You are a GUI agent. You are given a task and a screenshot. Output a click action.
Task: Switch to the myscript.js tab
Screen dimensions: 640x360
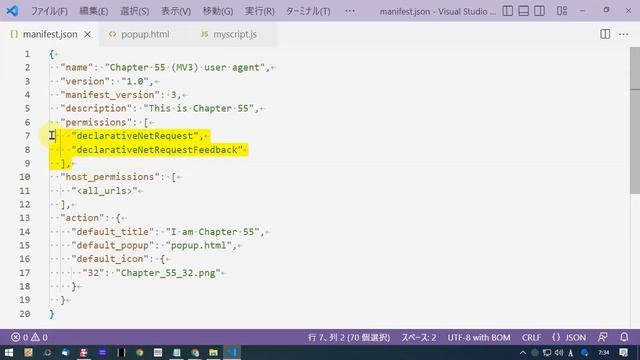[x=235, y=34]
